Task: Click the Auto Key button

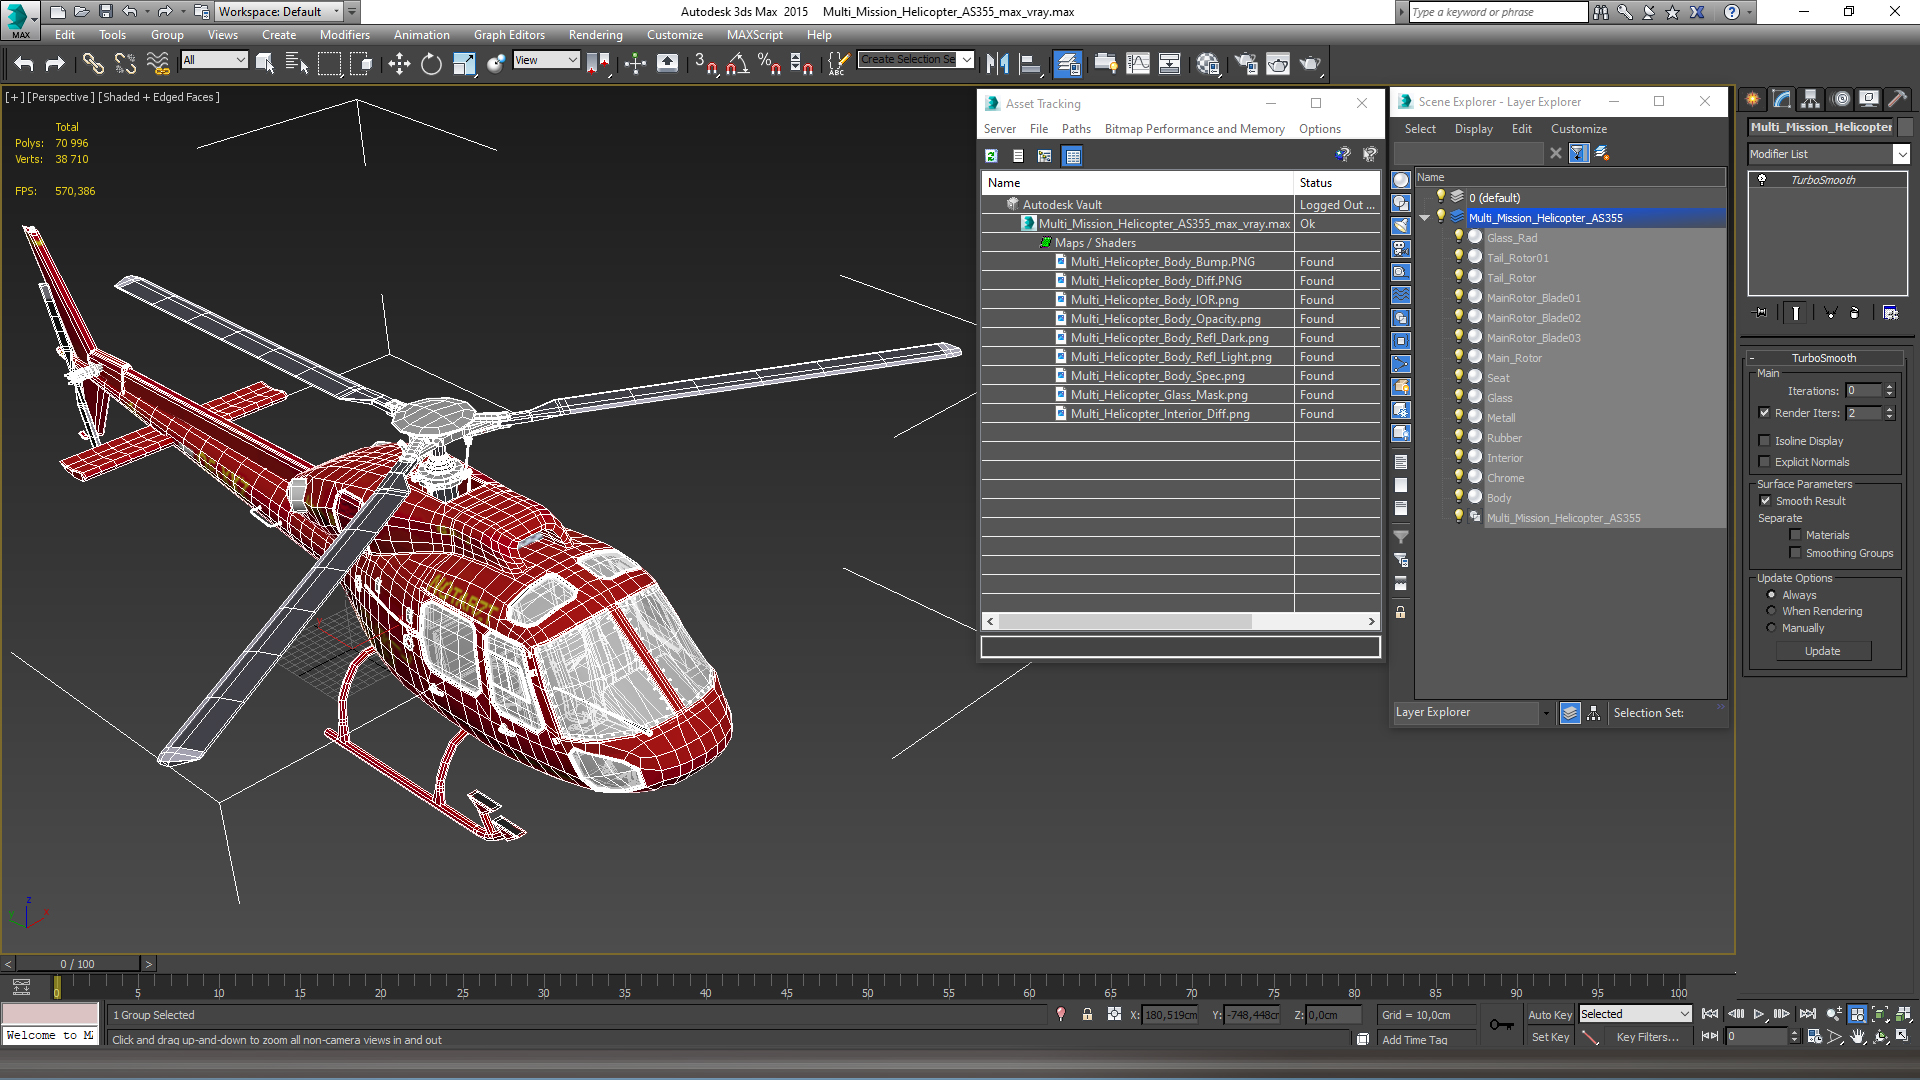Action: (x=1550, y=1015)
